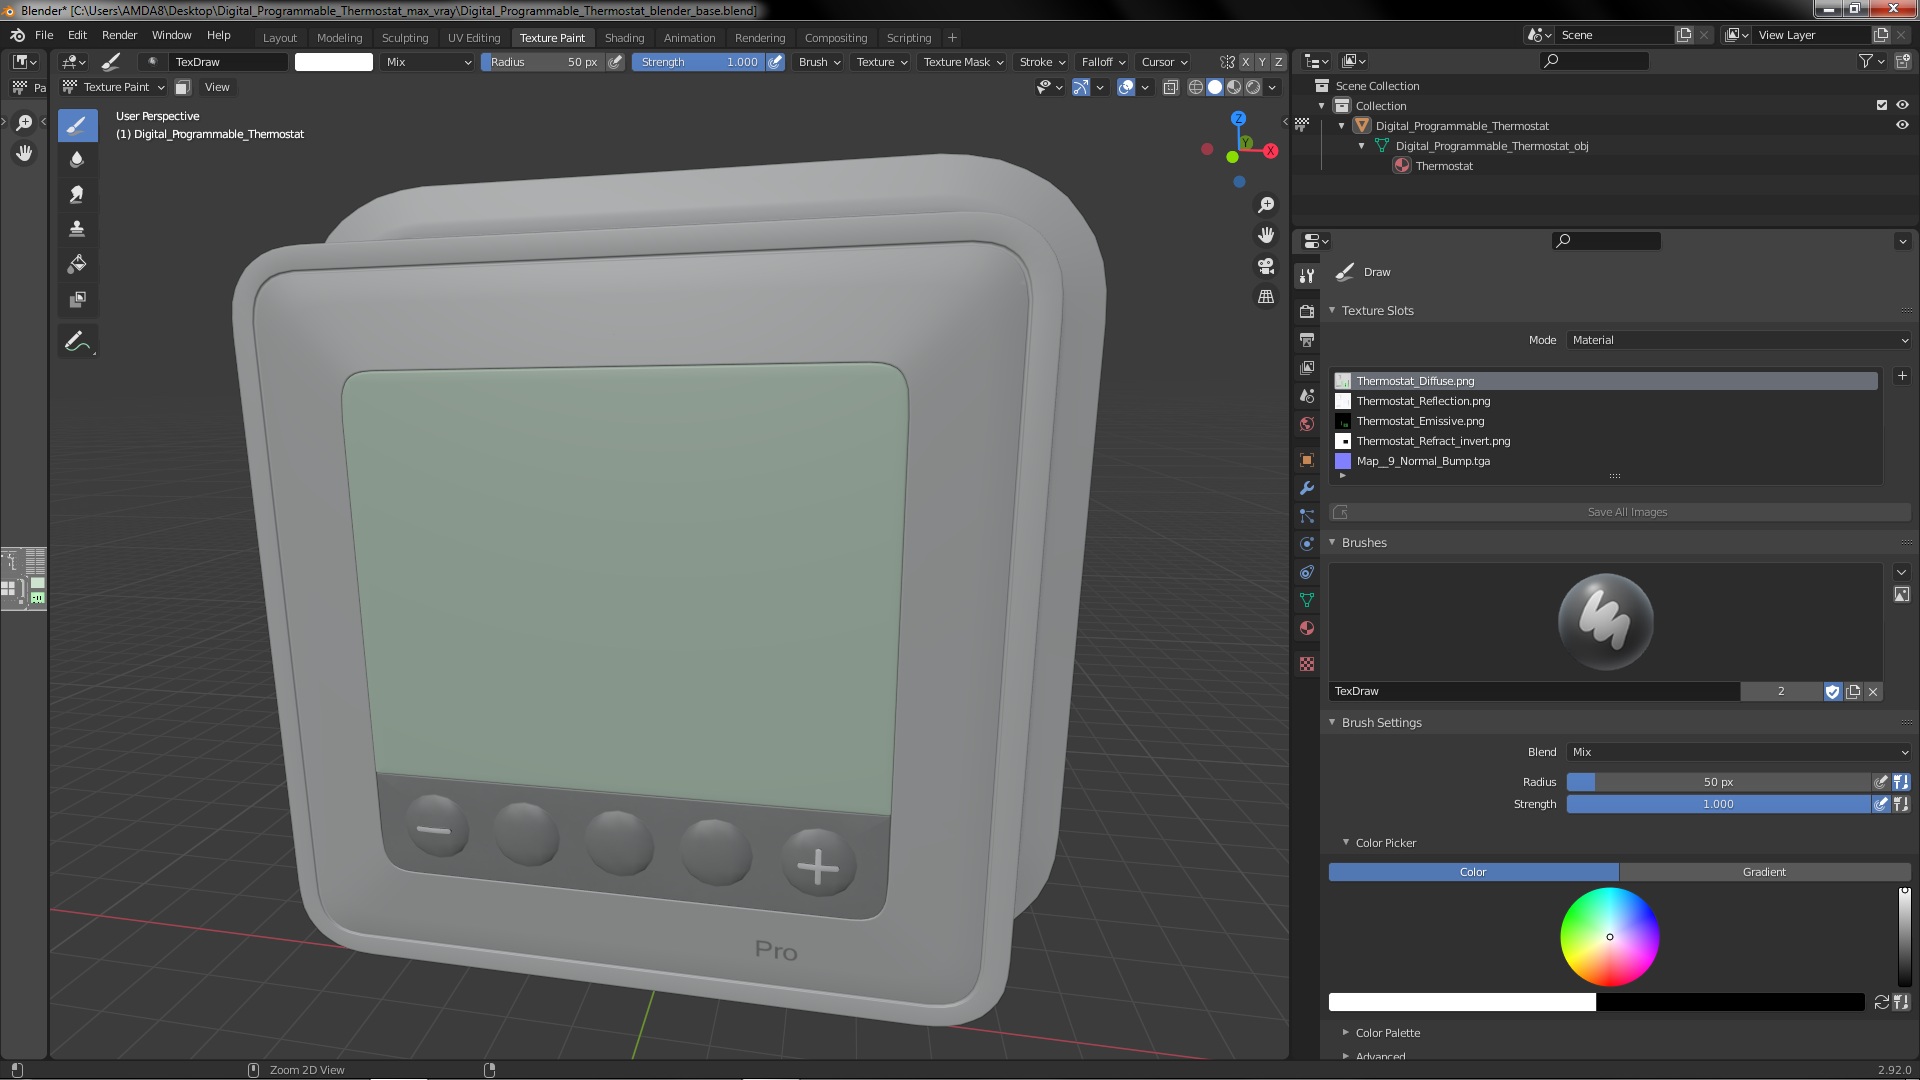
Task: Click Save All Images button
Action: click(x=1626, y=512)
